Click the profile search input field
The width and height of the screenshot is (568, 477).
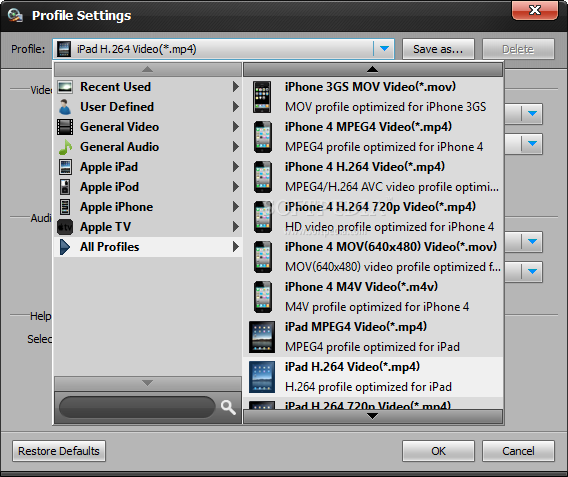pyautogui.click(x=137, y=407)
